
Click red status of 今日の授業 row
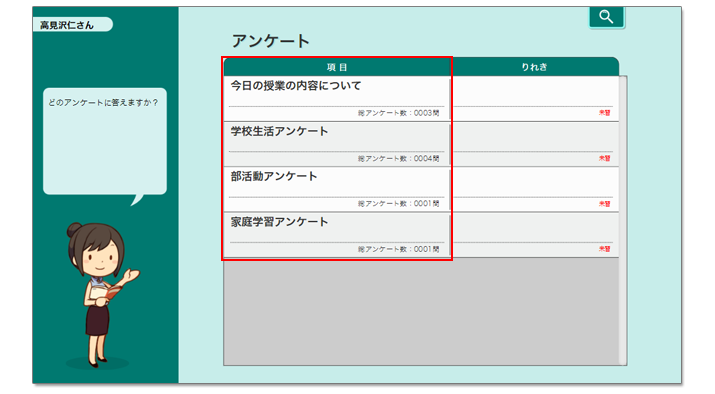605,113
